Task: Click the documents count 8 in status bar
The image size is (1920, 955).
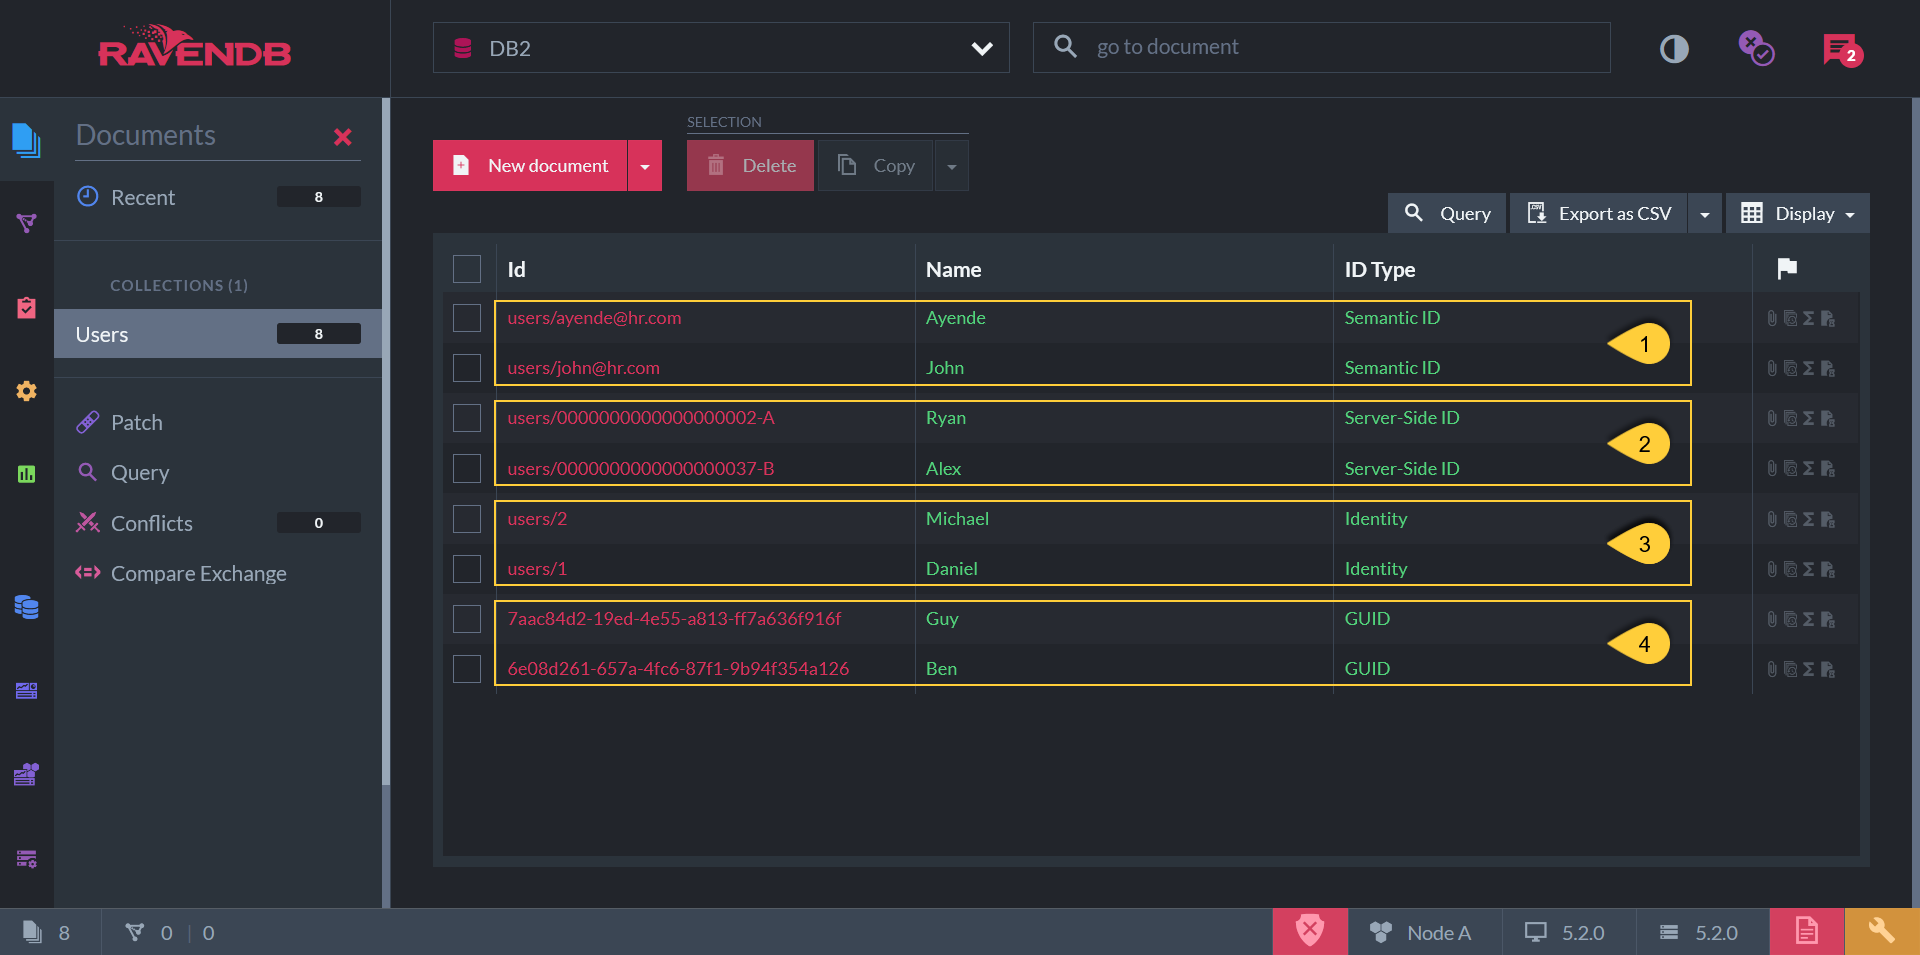Action: 47,932
